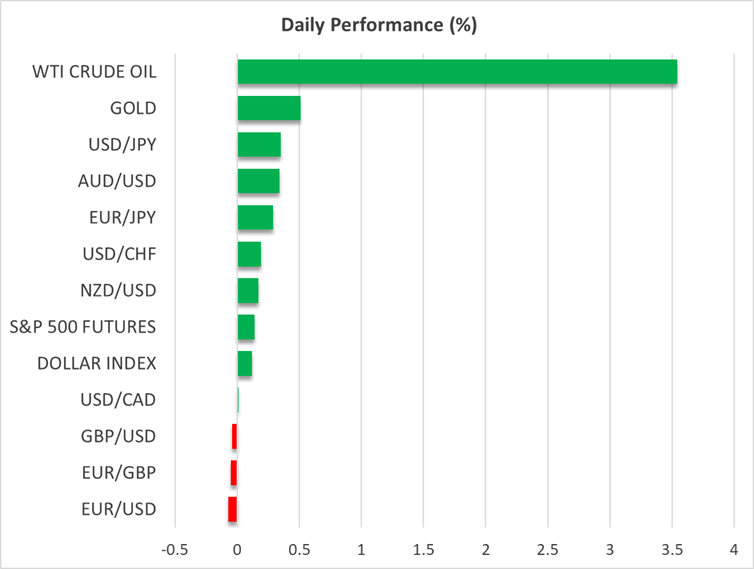Viewport: 754px width, 569px height.
Task: Click the red EUR/GBP bar
Action: (x=234, y=473)
